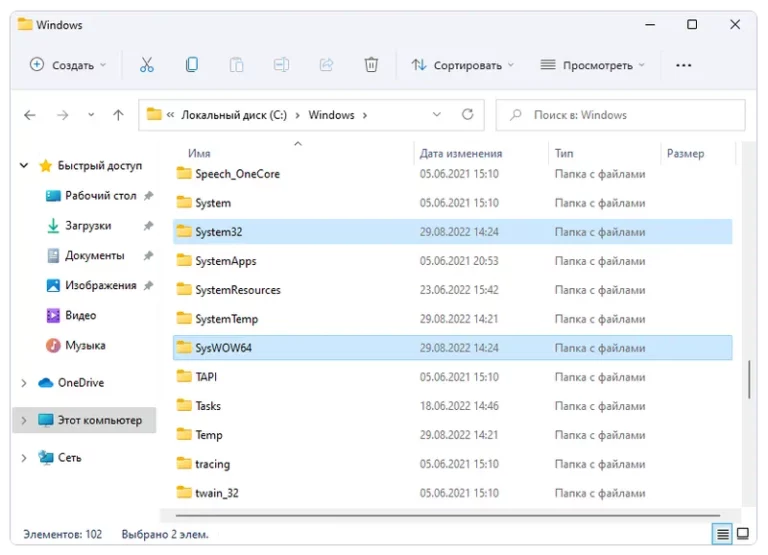Image resolution: width=768 pixels, height=555 pixels.
Task: Select the SystemResources folder name
Action: (238, 290)
